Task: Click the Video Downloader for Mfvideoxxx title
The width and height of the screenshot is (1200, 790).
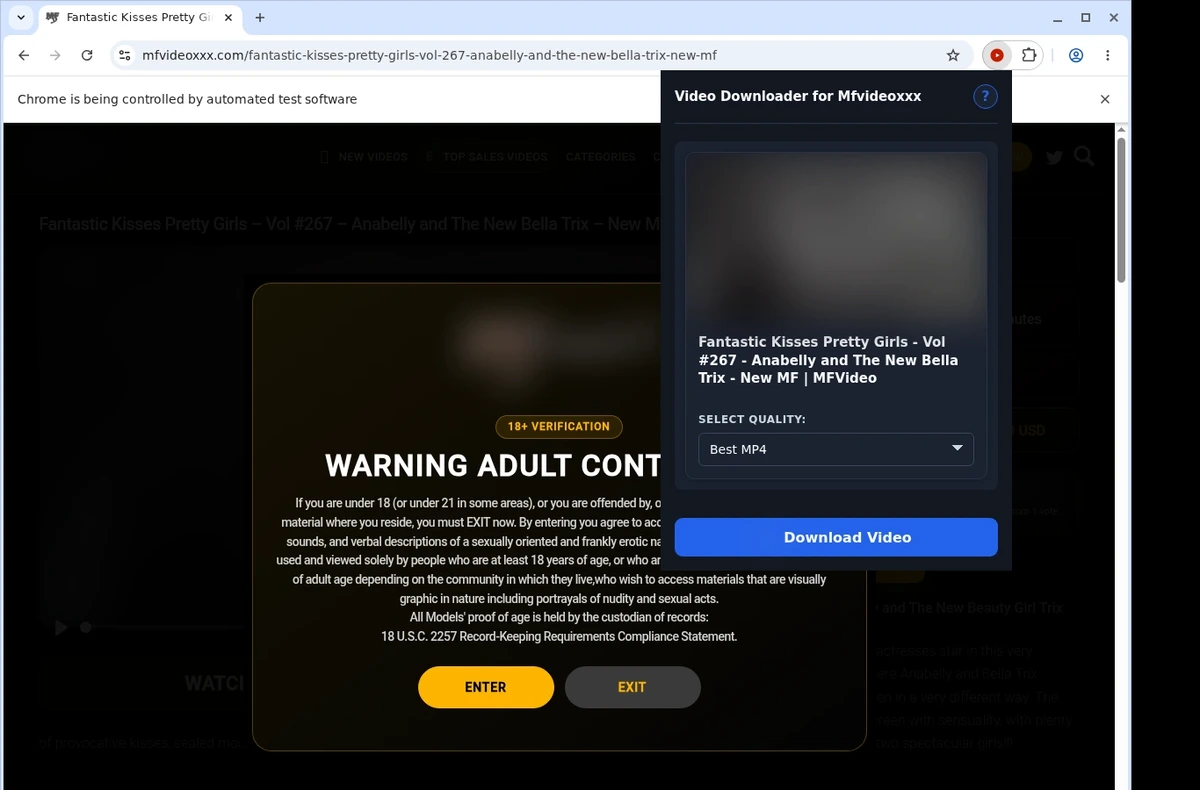Action: click(798, 96)
